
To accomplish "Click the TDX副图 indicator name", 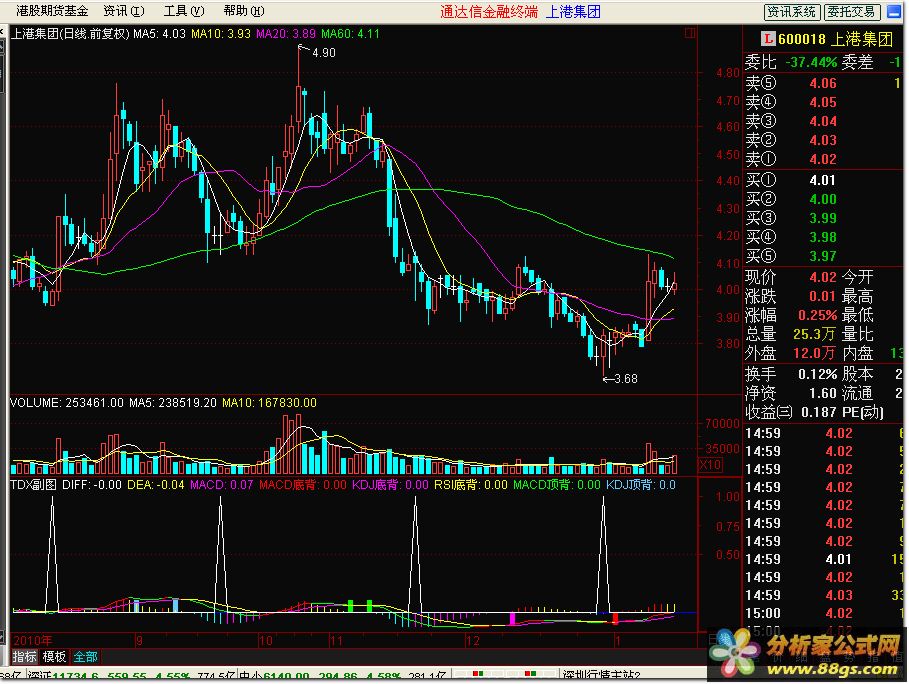I will [33, 485].
